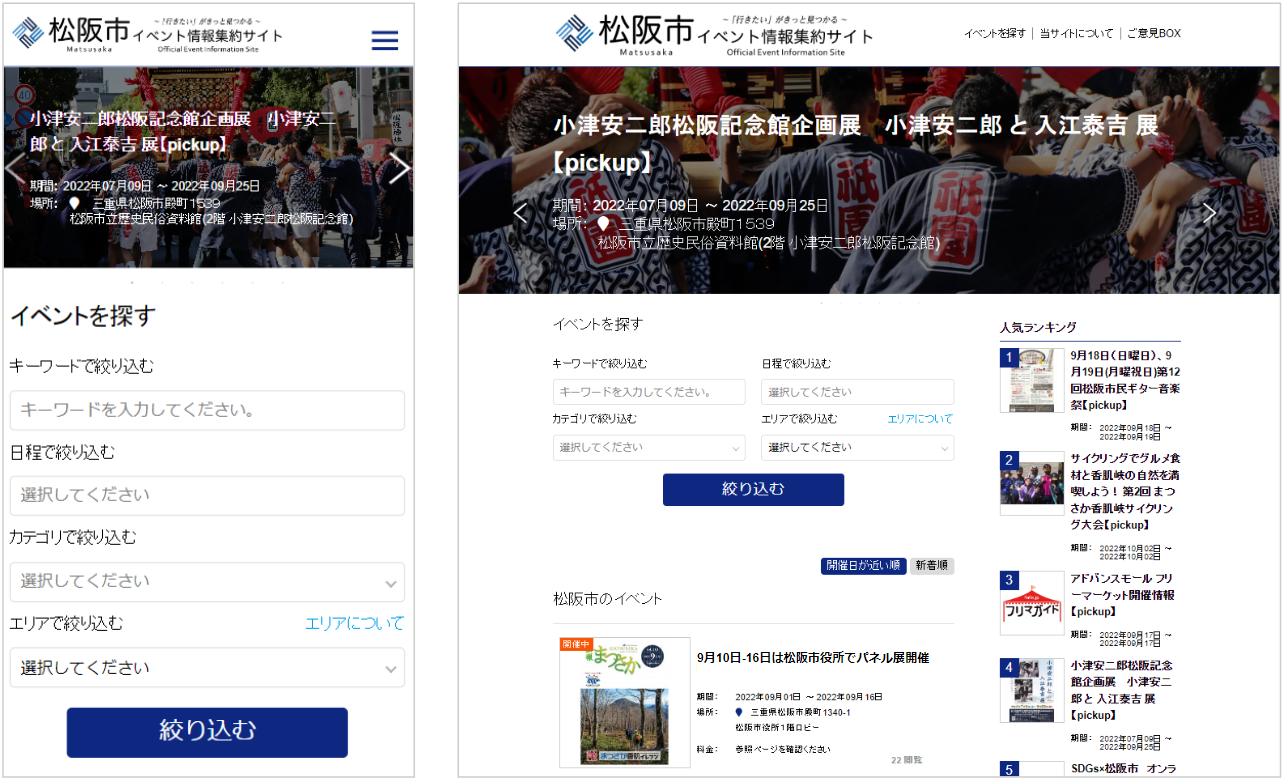The width and height of the screenshot is (1282, 778).
Task: Open エリアについて link in desktop view
Action: pos(920,419)
